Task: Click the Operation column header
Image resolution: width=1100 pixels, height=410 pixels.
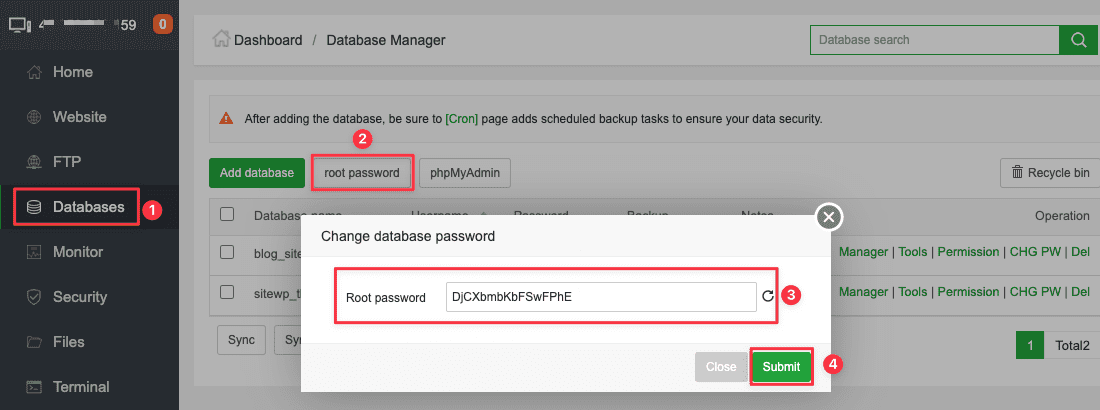Action: click(x=1062, y=216)
